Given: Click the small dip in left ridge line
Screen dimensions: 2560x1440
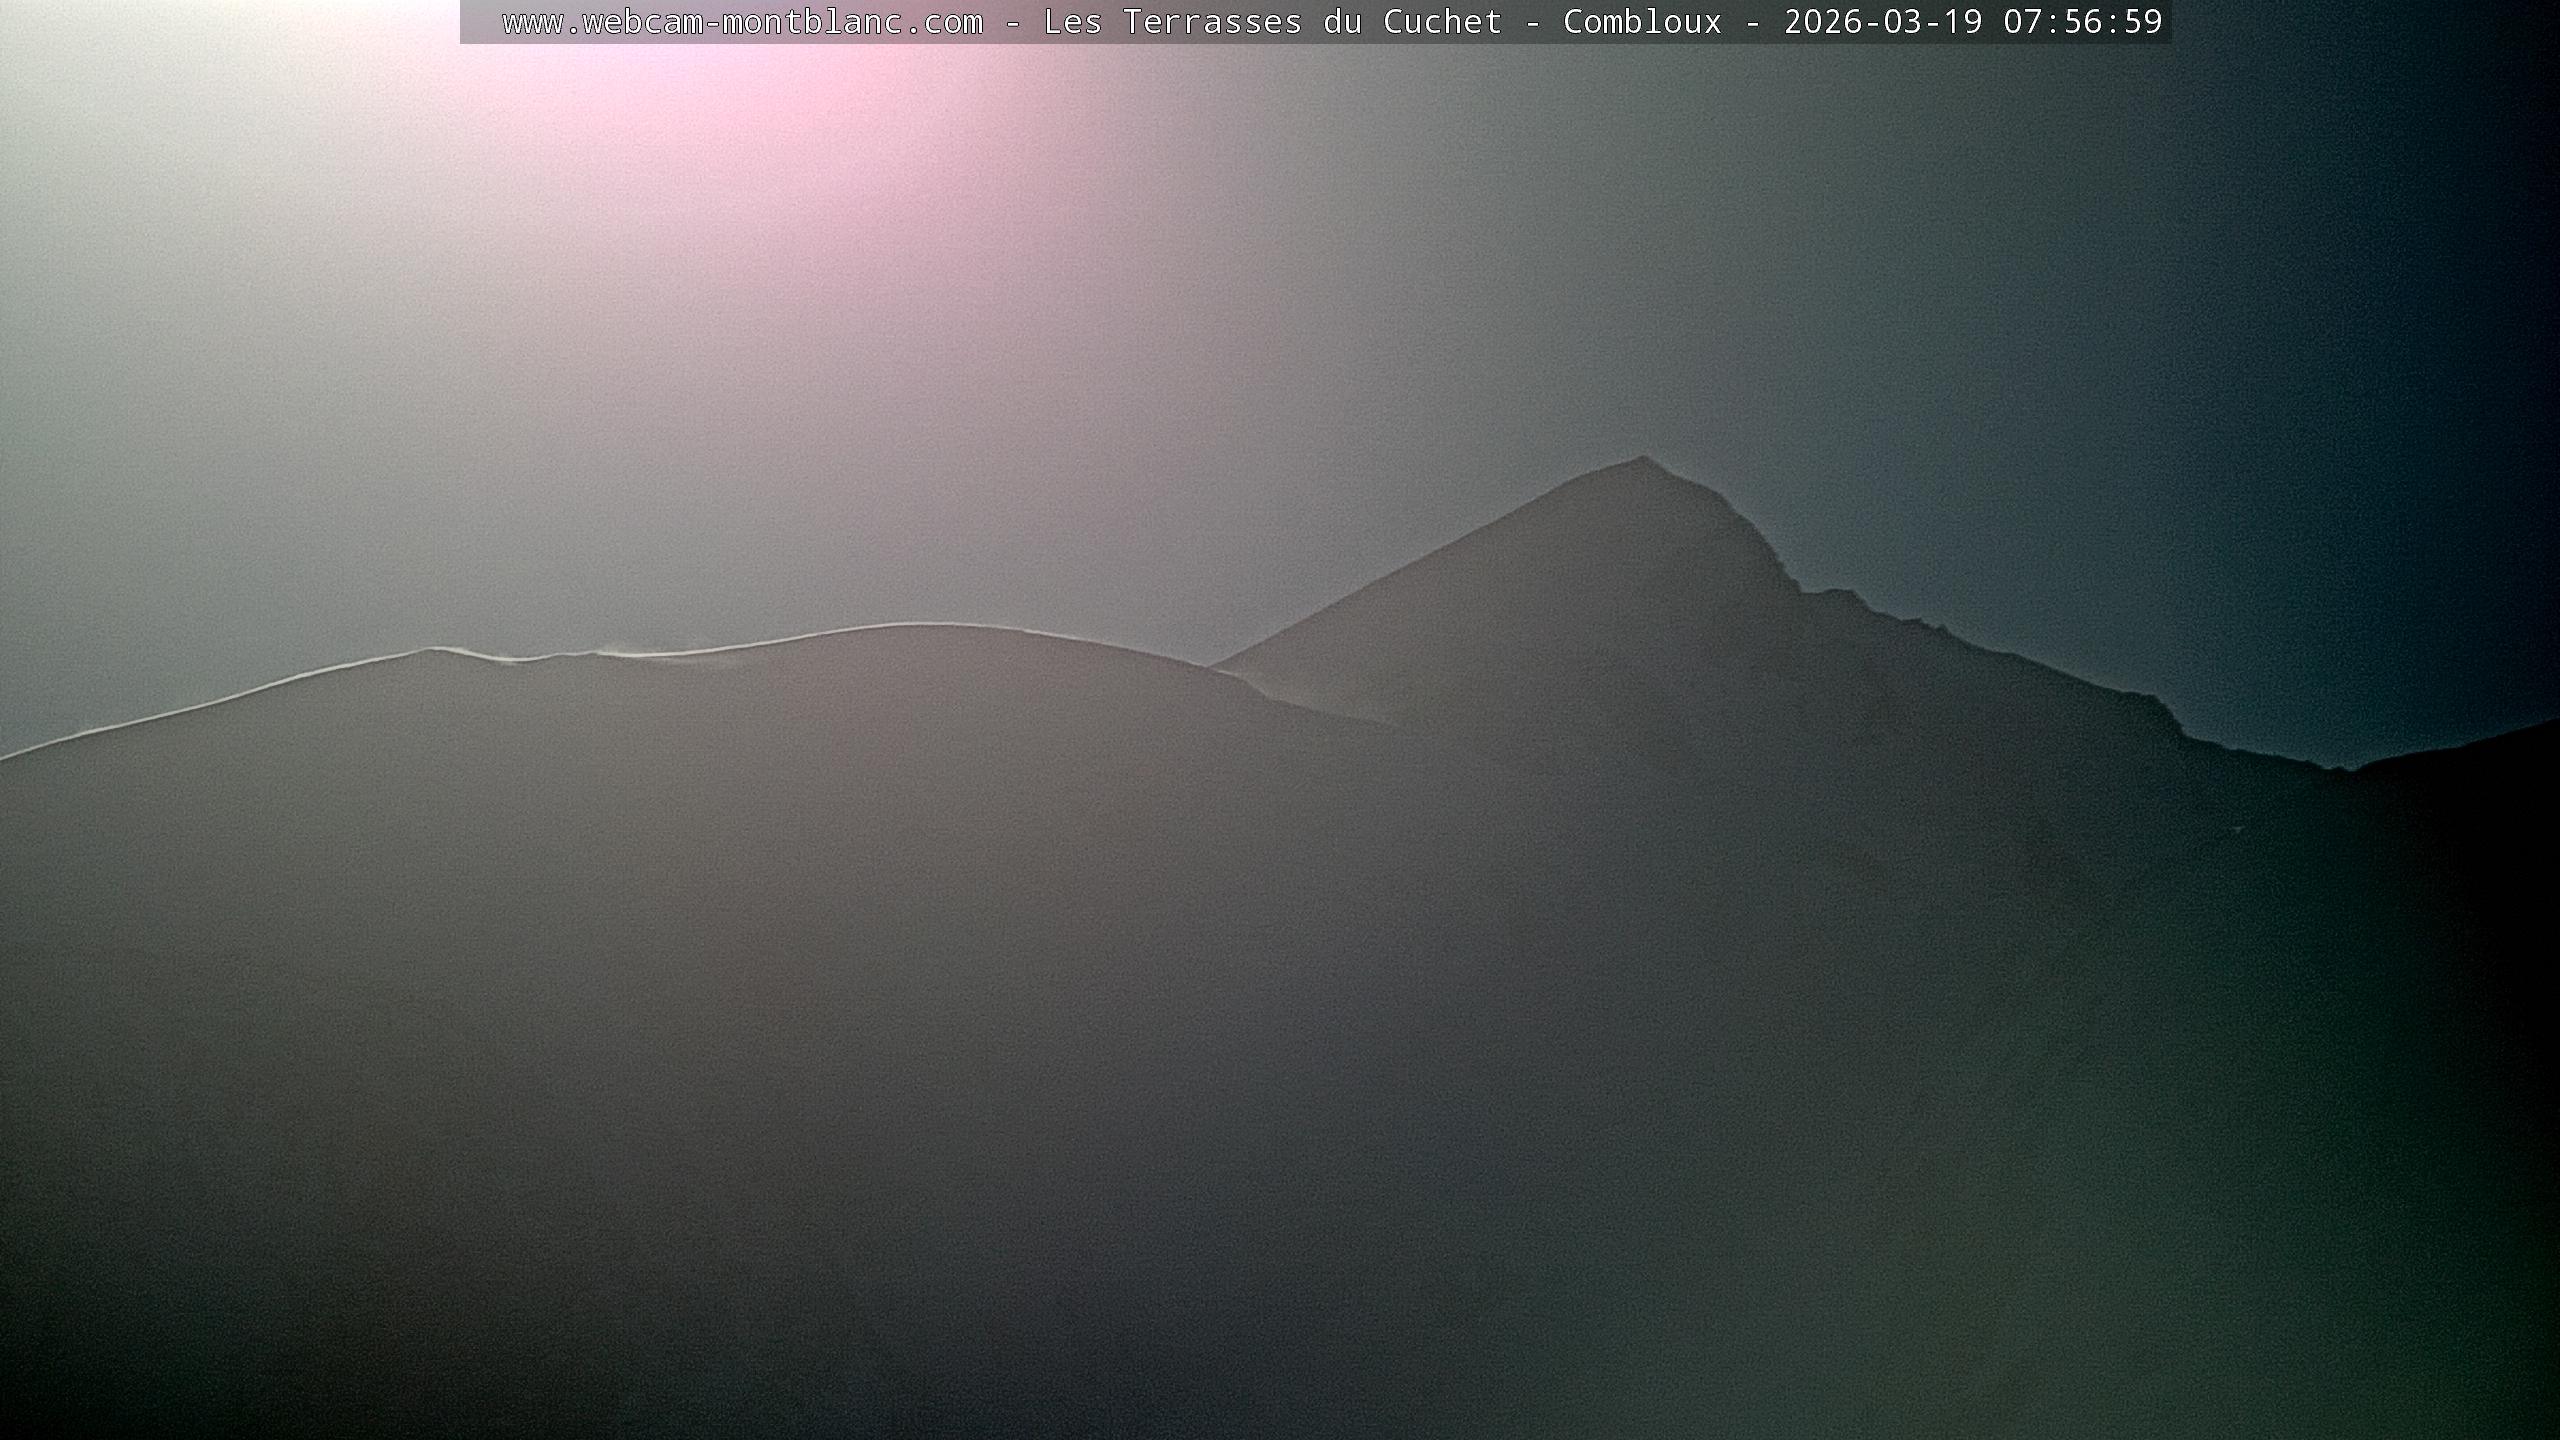Looking at the screenshot, I should [515, 660].
